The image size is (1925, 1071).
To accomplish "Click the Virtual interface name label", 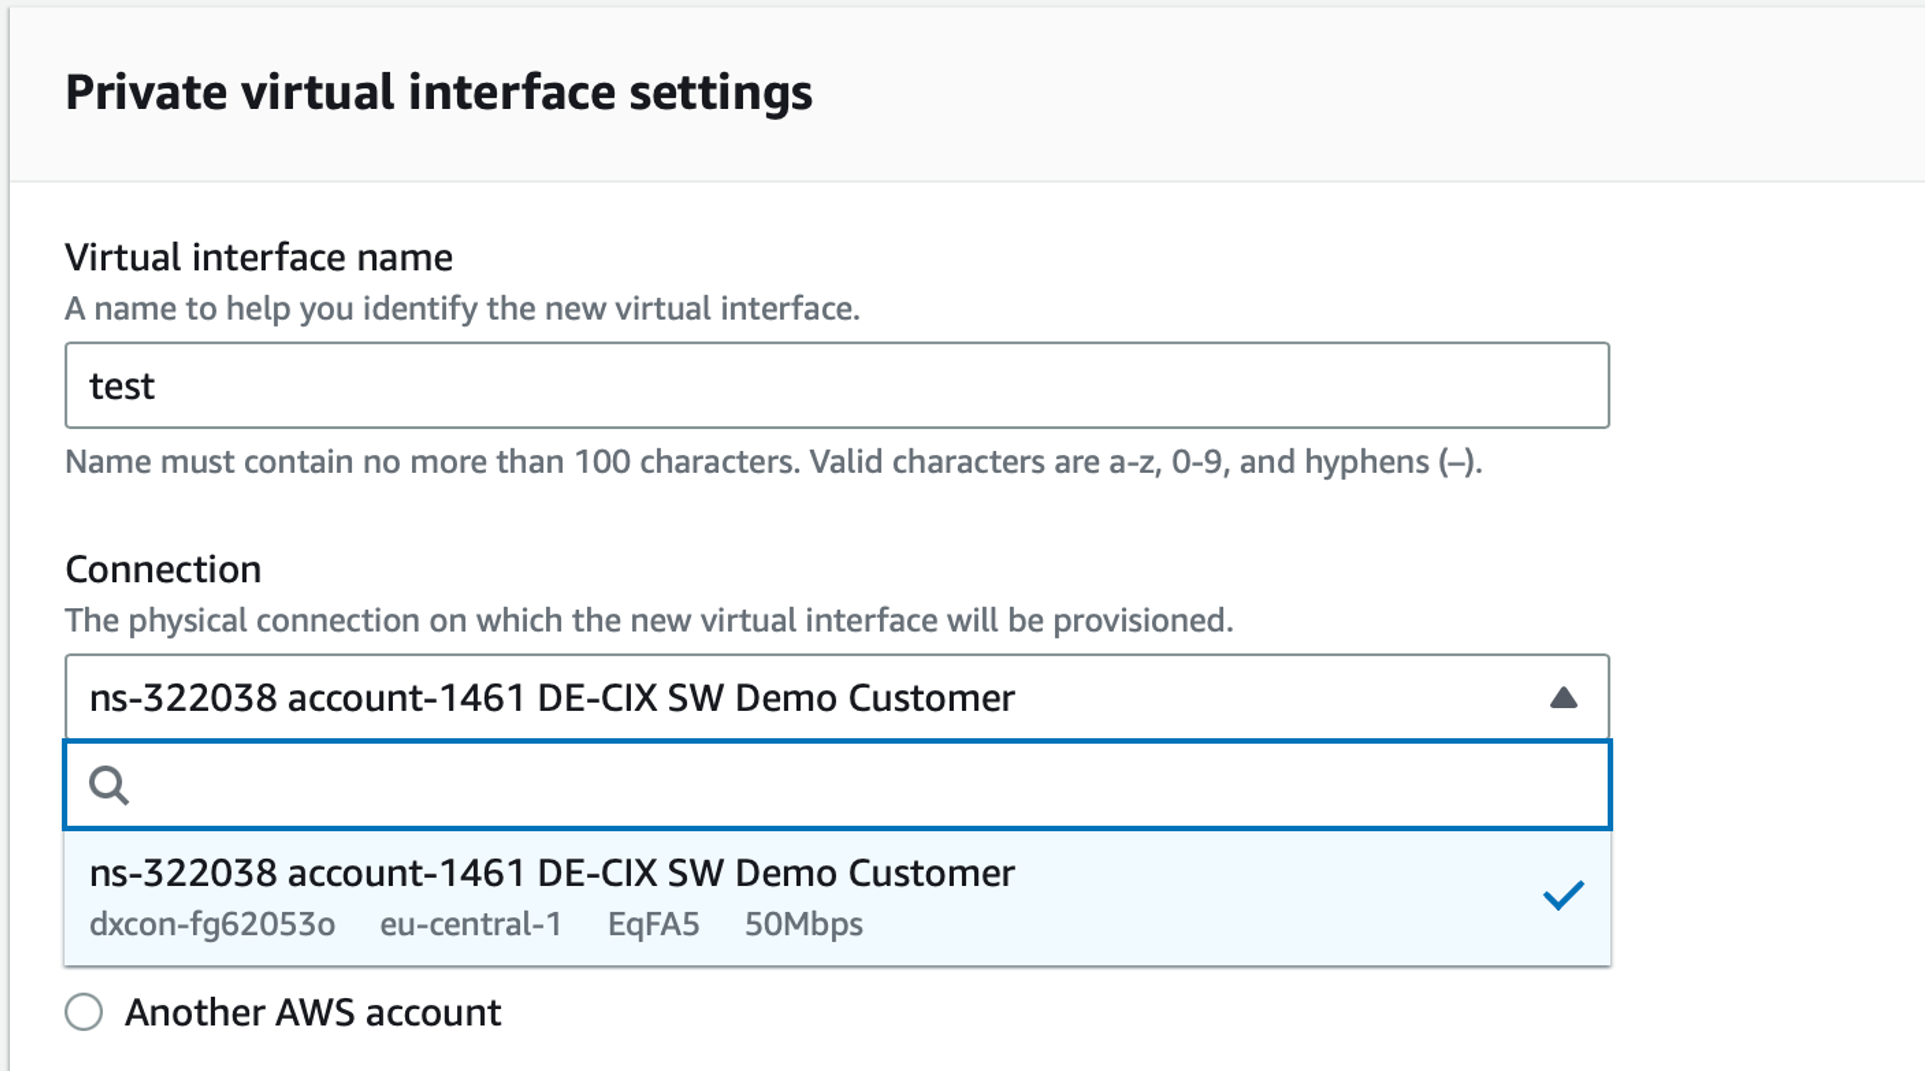I will pyautogui.click(x=259, y=258).
